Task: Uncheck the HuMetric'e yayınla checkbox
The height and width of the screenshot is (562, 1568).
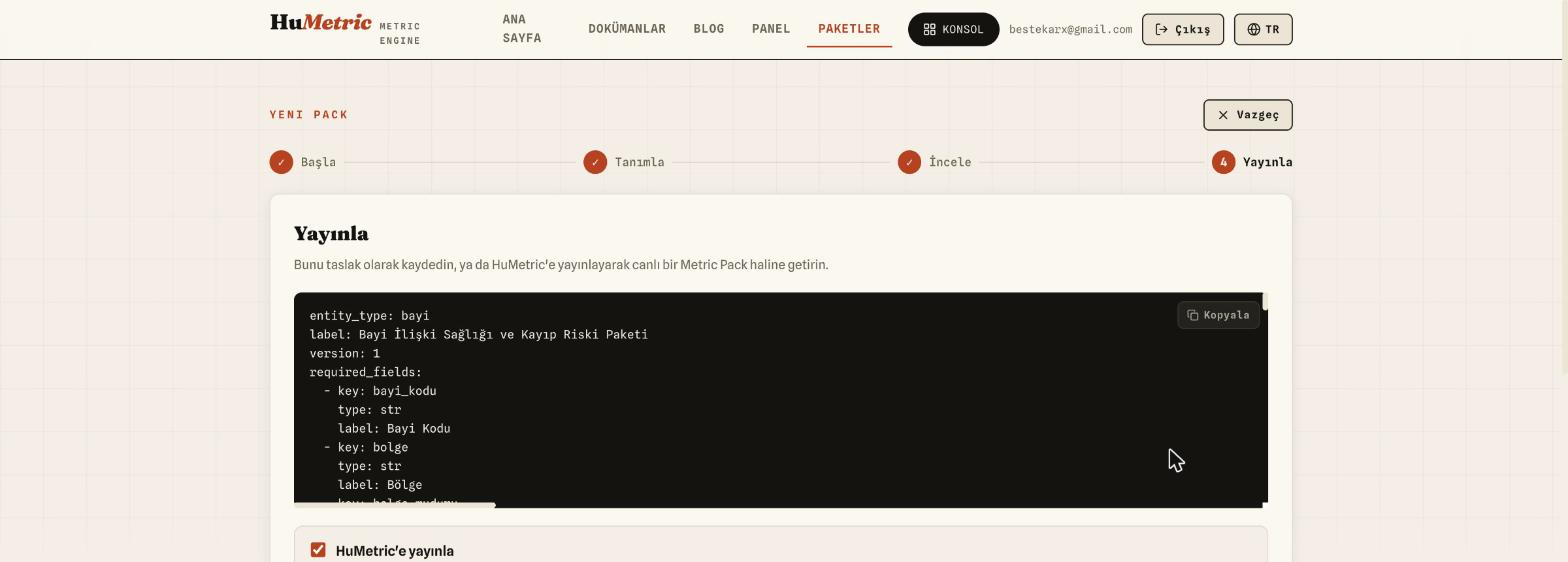Action: 318,550
